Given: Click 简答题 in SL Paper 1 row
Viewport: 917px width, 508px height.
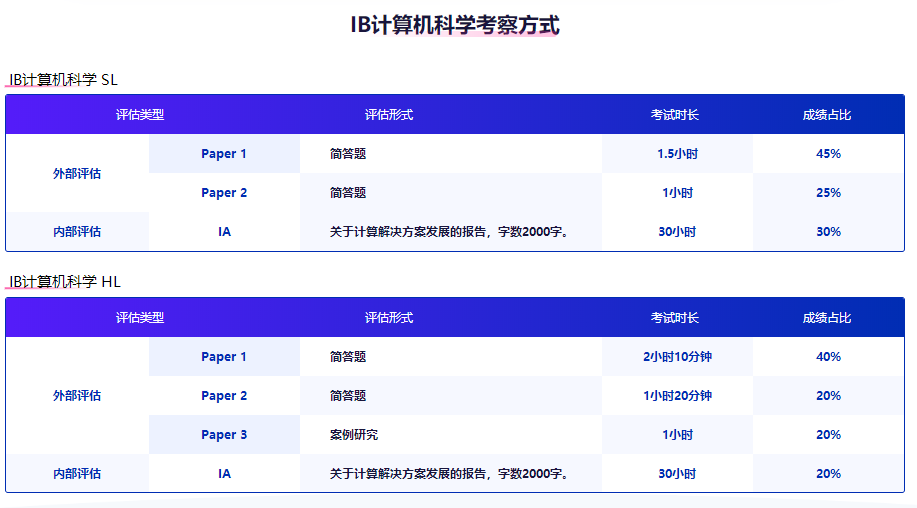Looking at the screenshot, I should point(348,154).
